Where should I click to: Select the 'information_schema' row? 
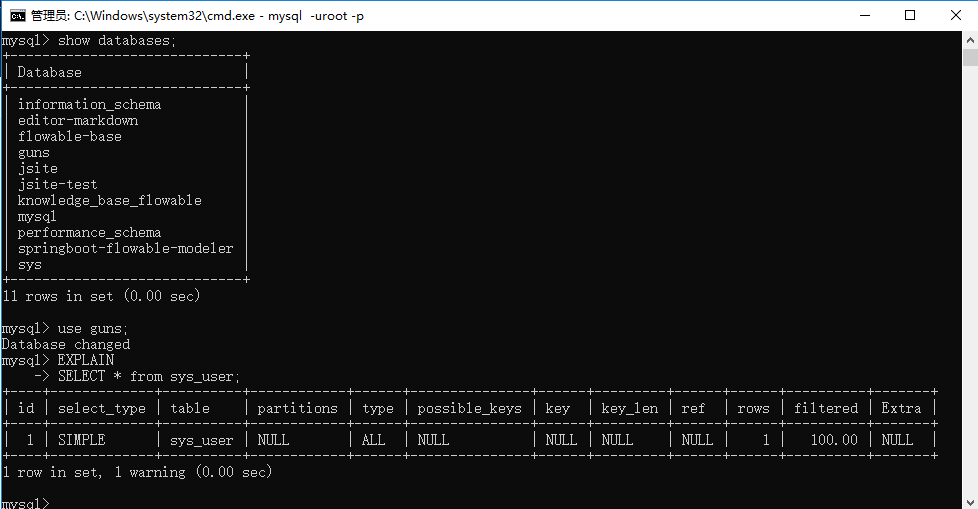[x=89, y=104]
